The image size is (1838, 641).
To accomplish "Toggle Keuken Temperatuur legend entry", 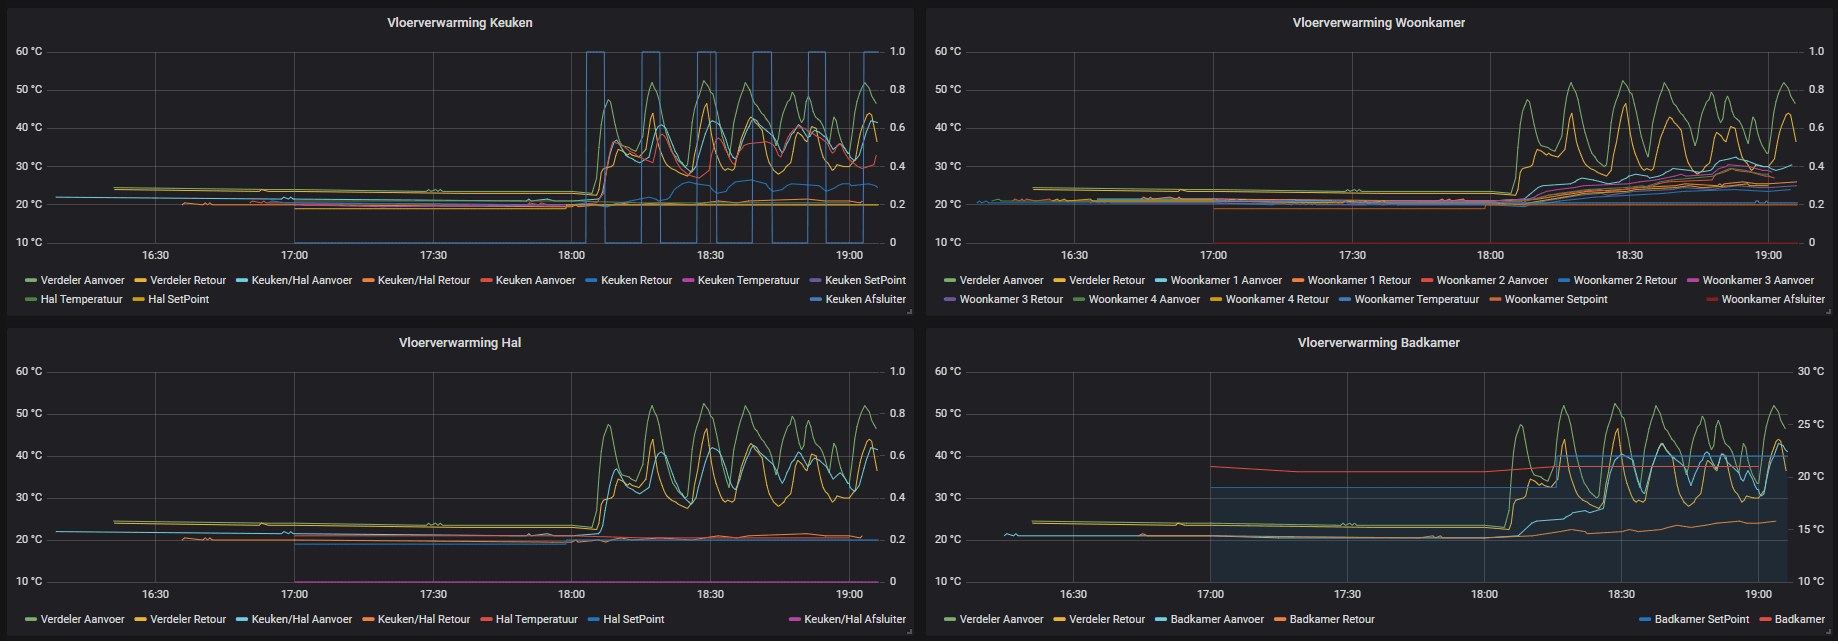I will tap(749, 281).
